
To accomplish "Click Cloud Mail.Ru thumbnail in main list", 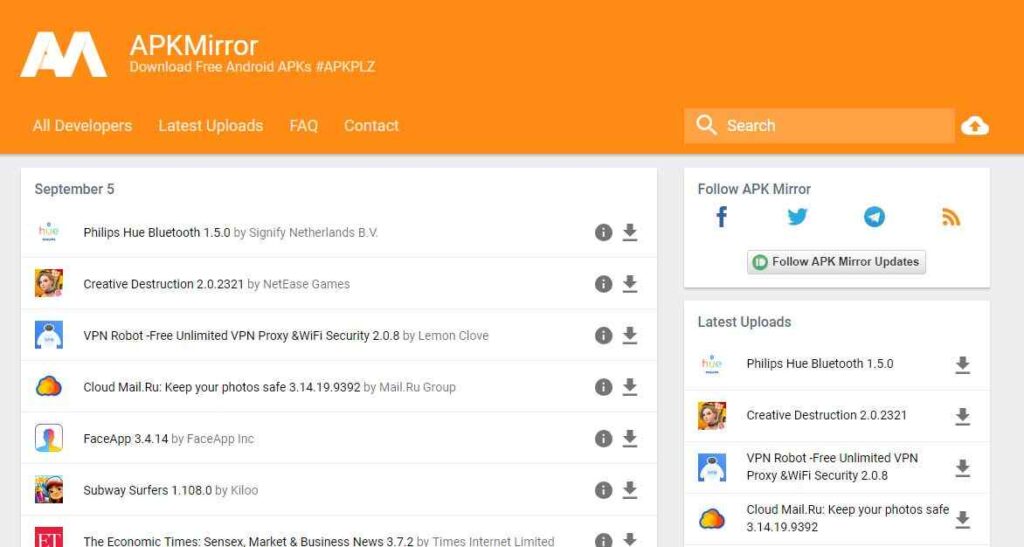I will (x=49, y=386).
